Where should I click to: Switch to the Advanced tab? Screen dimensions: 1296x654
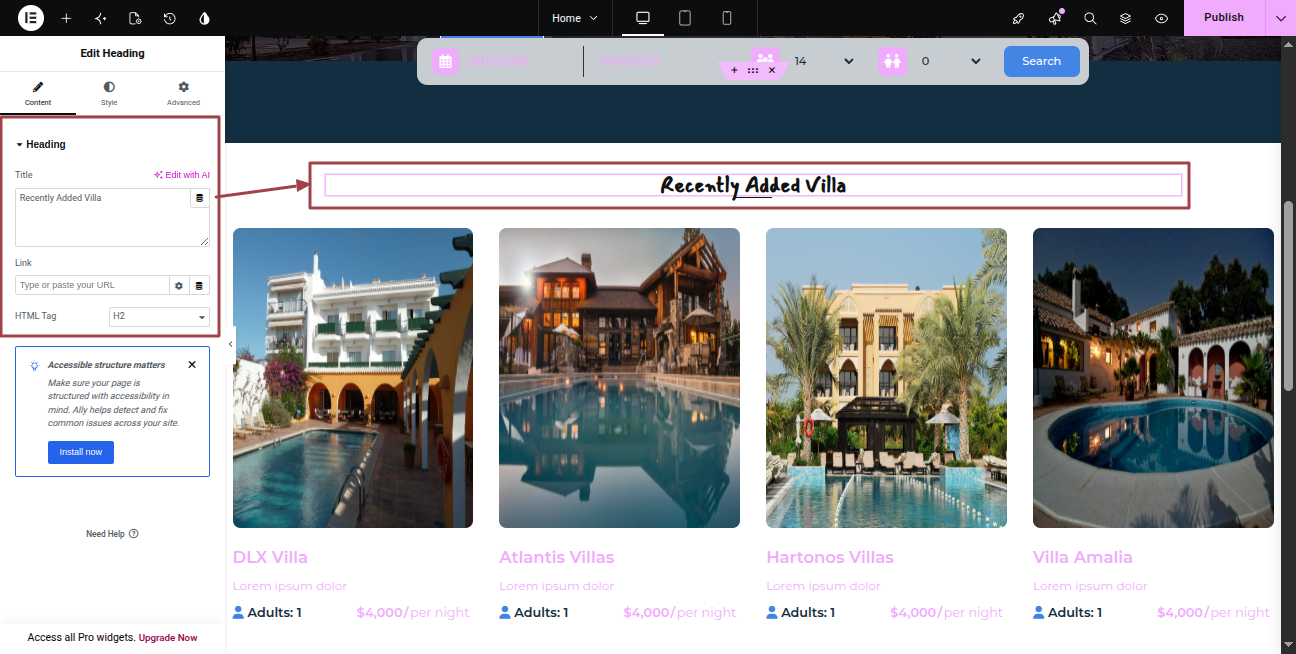pyautogui.click(x=183, y=94)
